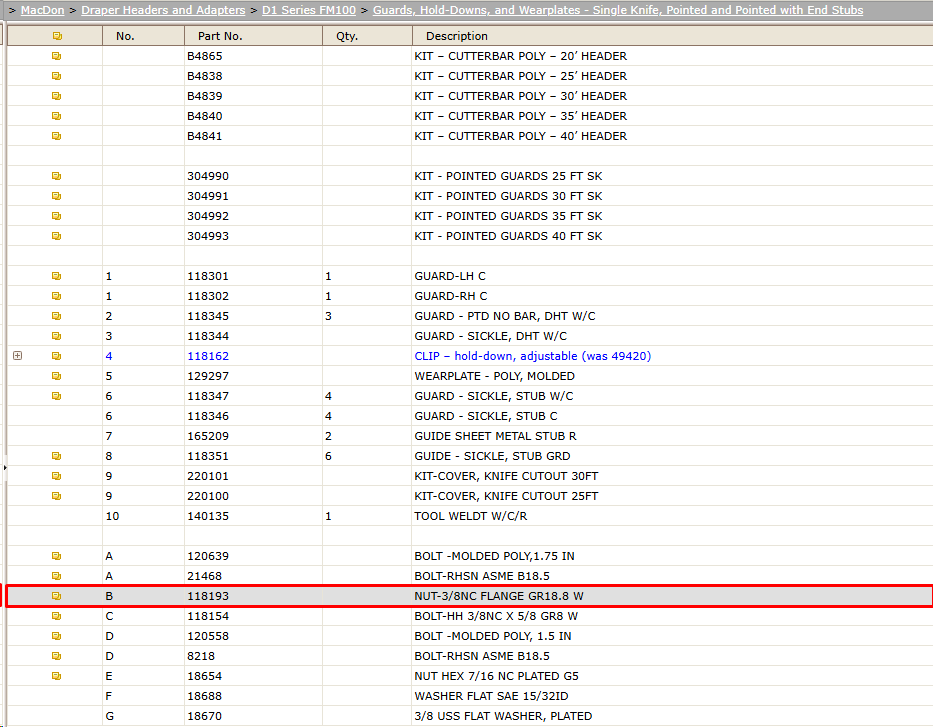Click note icon next to part 118162
This screenshot has width=933, height=727.
tap(57, 356)
